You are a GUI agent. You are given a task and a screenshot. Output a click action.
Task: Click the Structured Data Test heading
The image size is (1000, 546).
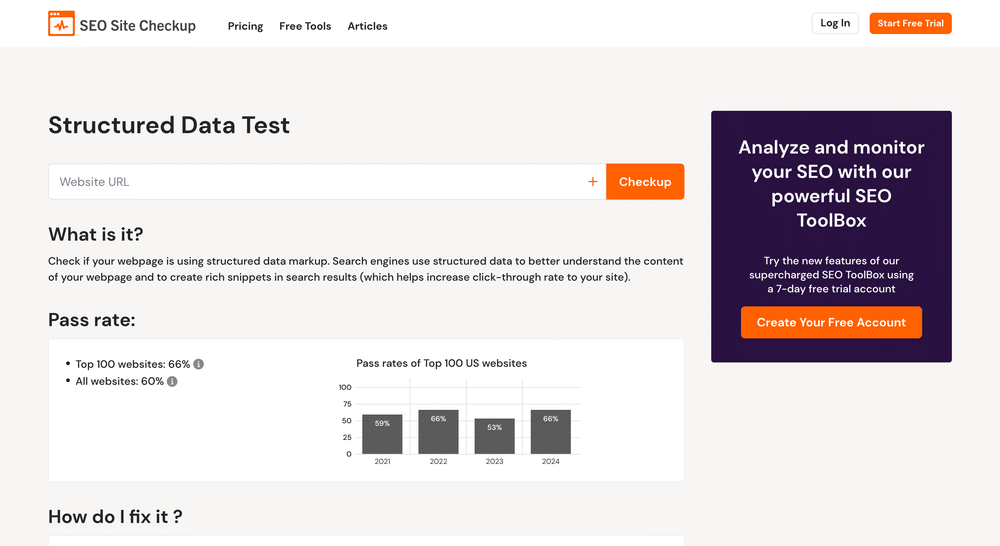(169, 125)
